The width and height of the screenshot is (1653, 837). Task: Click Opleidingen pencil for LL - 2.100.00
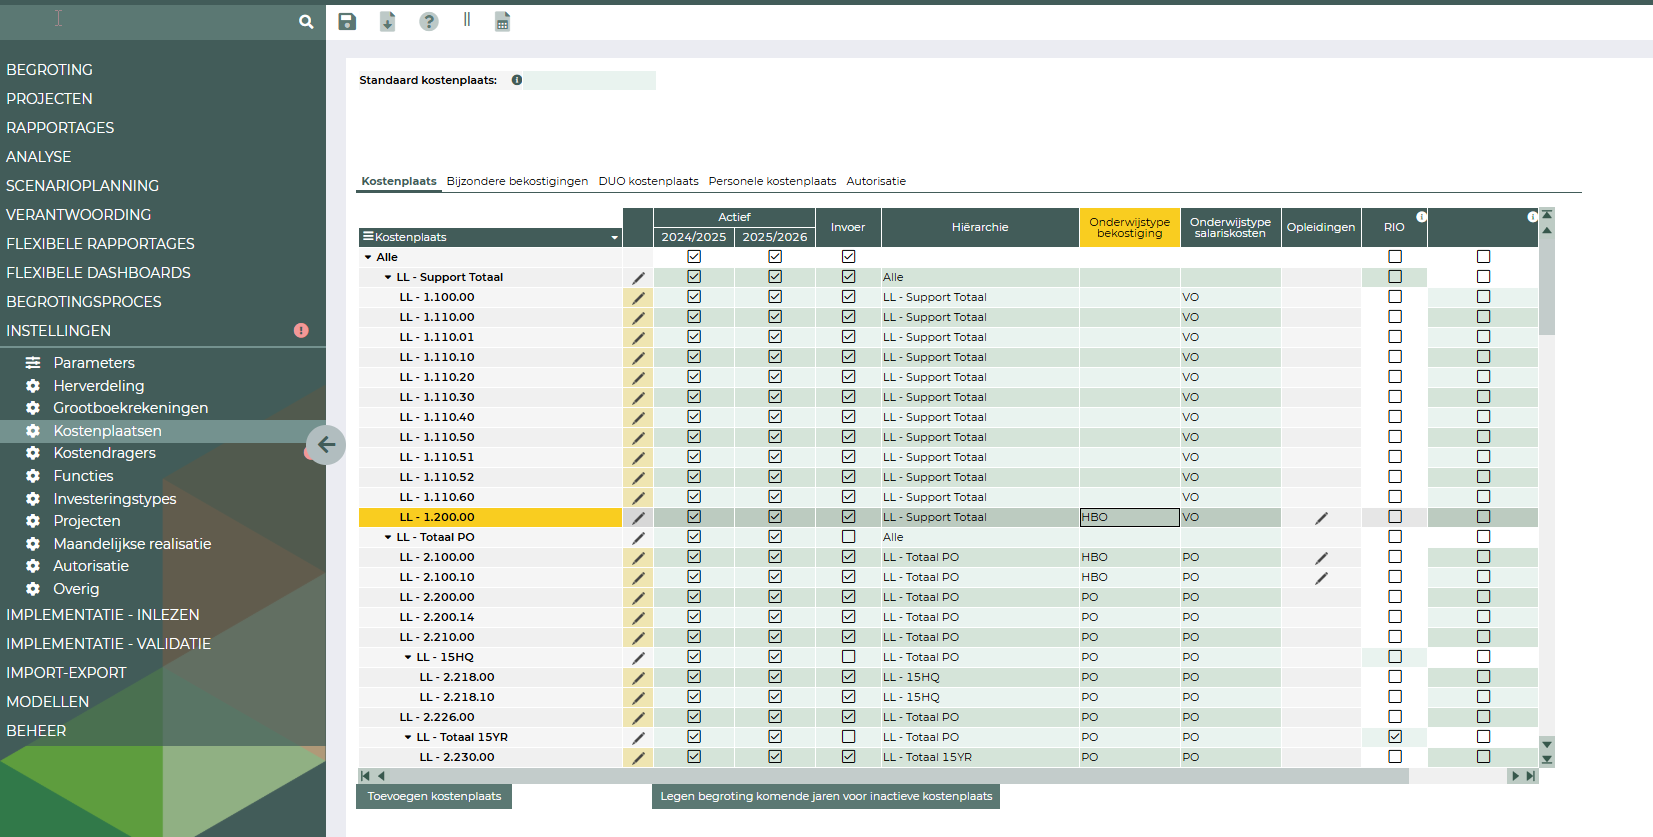click(1321, 558)
